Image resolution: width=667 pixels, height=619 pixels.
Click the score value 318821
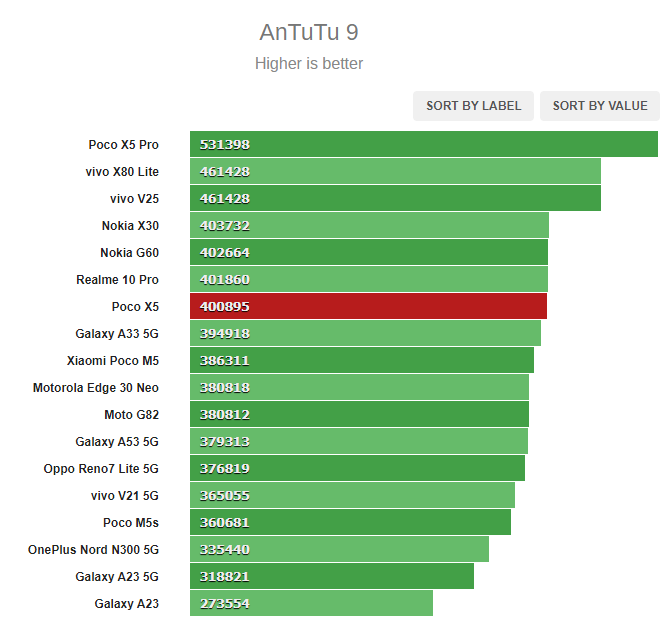pyautogui.click(x=225, y=577)
